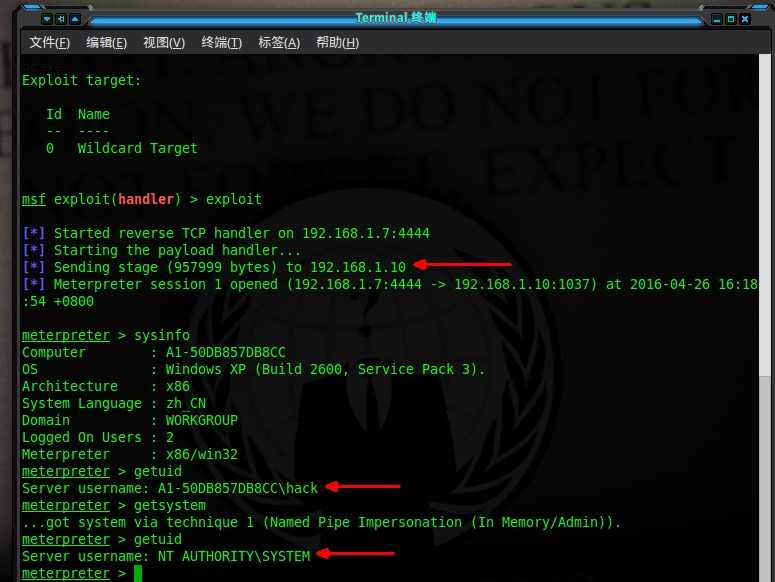Click the green cursor block at the last prompt

point(138,573)
